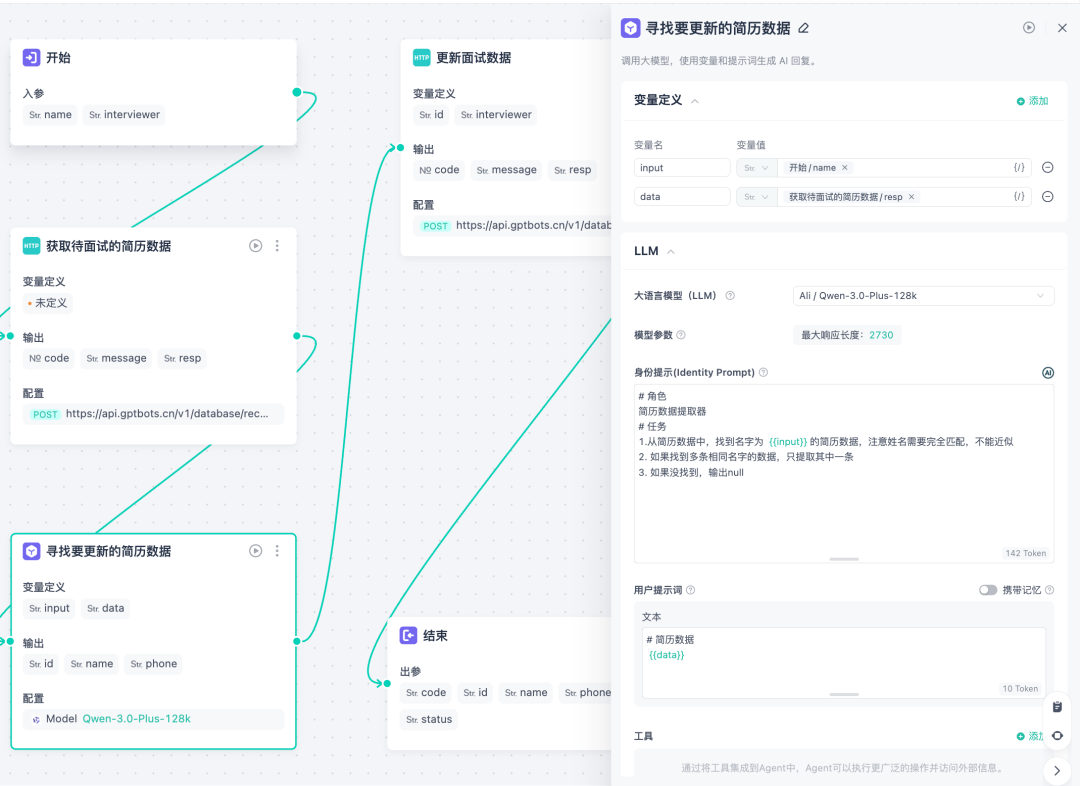
Task: Click help icon next to 模型参数
Action: click(x=681, y=335)
